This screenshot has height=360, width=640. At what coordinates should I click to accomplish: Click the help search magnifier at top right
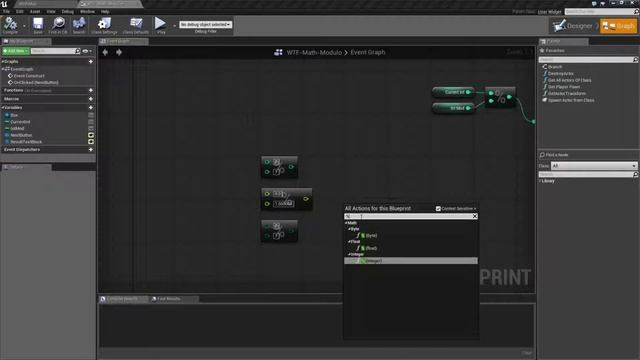[x=636, y=12]
